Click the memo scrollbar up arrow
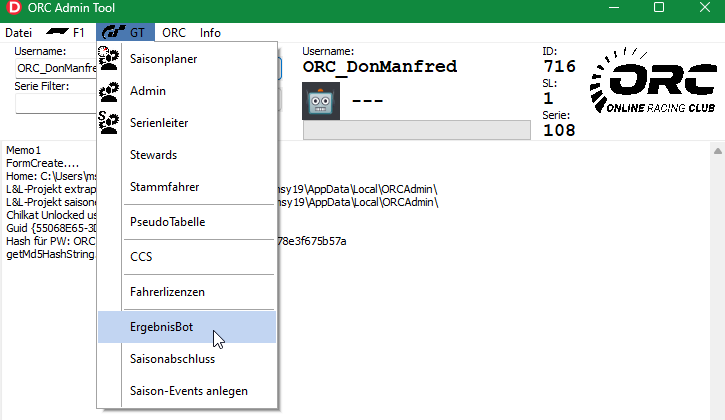This screenshot has height=420, width=725. pos(716,151)
